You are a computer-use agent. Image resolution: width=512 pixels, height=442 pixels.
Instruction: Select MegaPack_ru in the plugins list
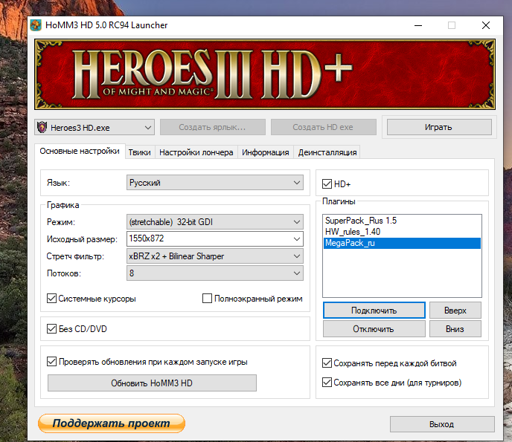point(402,243)
